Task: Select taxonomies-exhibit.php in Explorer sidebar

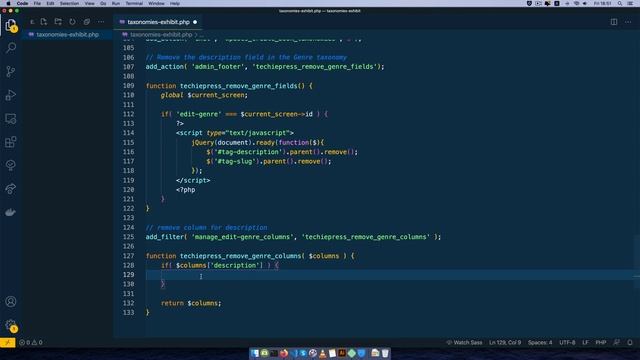Action: click(67, 35)
